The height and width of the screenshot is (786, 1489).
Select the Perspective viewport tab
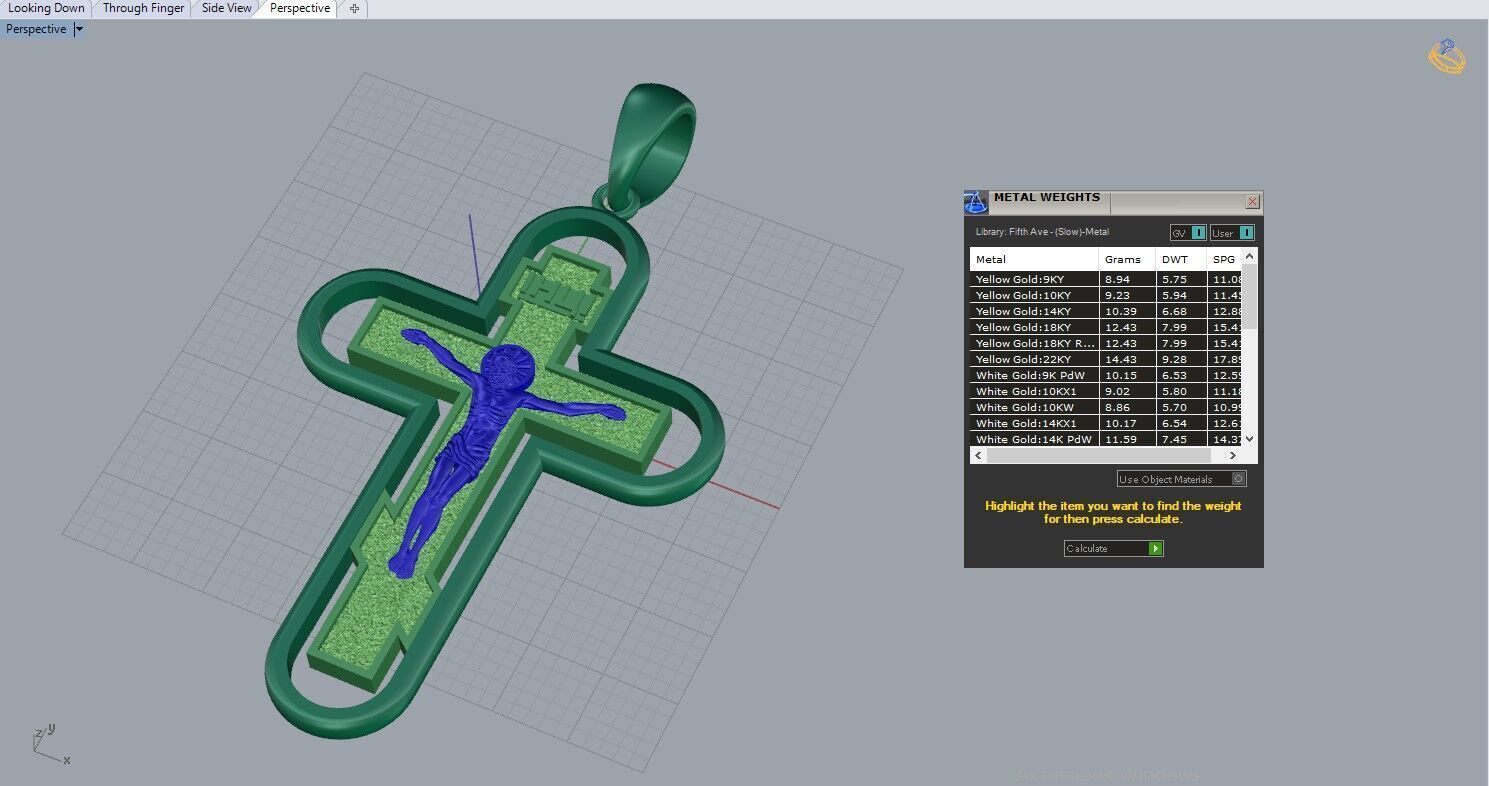(299, 8)
